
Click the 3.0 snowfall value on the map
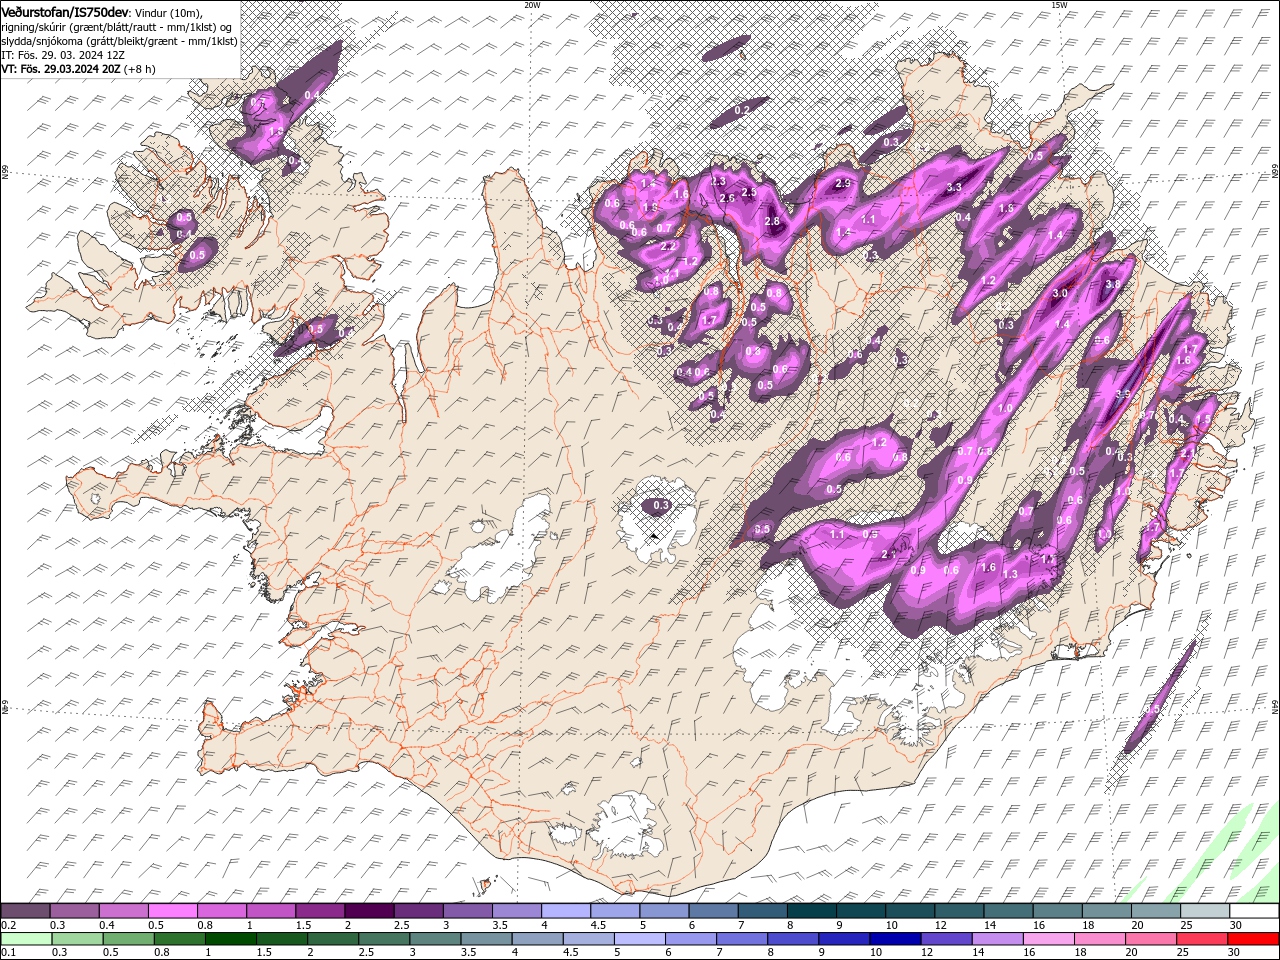[1061, 293]
